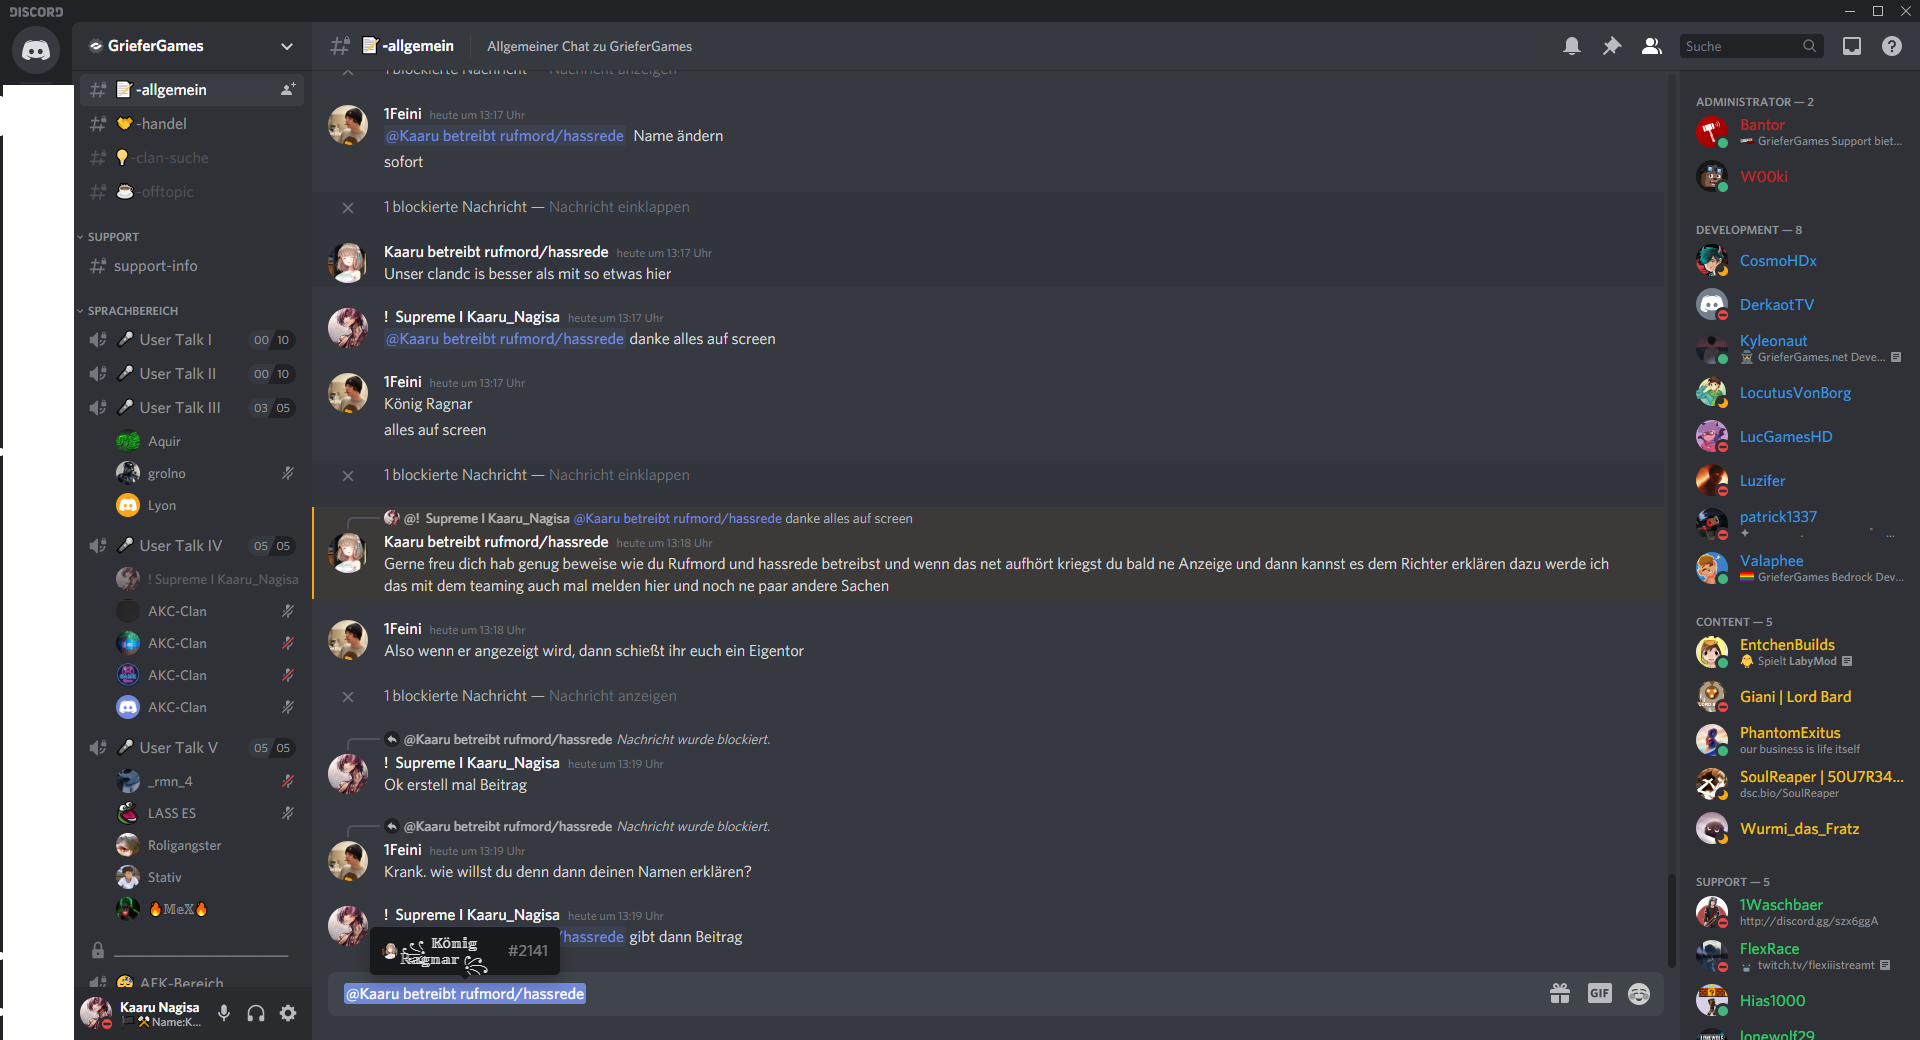This screenshot has width=1920, height=1040.
Task: Focus the Suche search field
Action: click(1752, 46)
